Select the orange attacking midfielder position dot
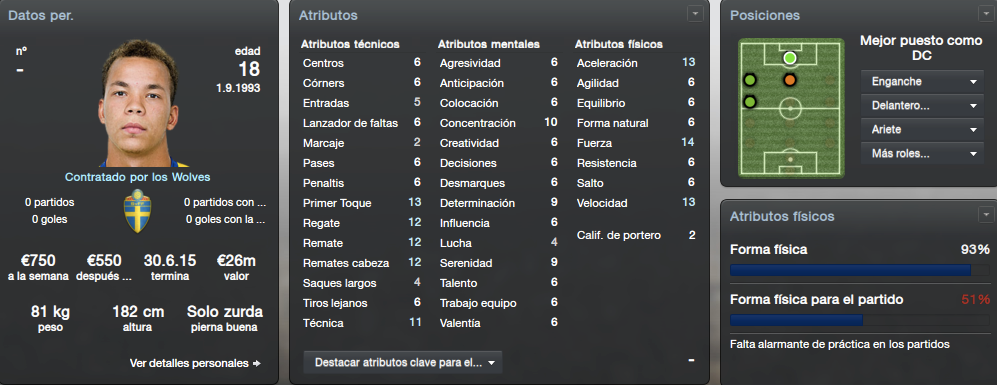Screen dimensions: 997x385 tap(790, 80)
